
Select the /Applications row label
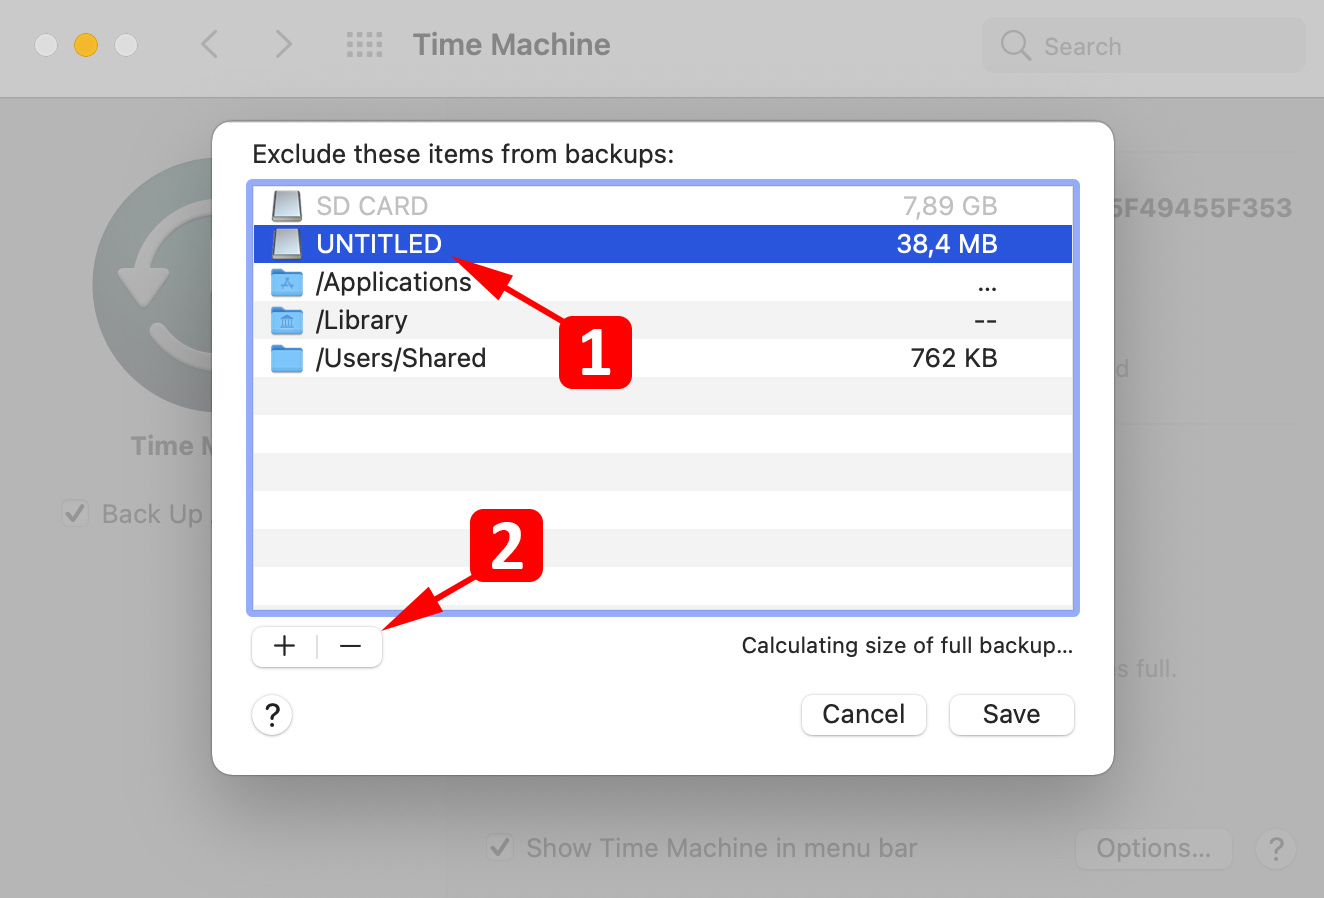(393, 283)
